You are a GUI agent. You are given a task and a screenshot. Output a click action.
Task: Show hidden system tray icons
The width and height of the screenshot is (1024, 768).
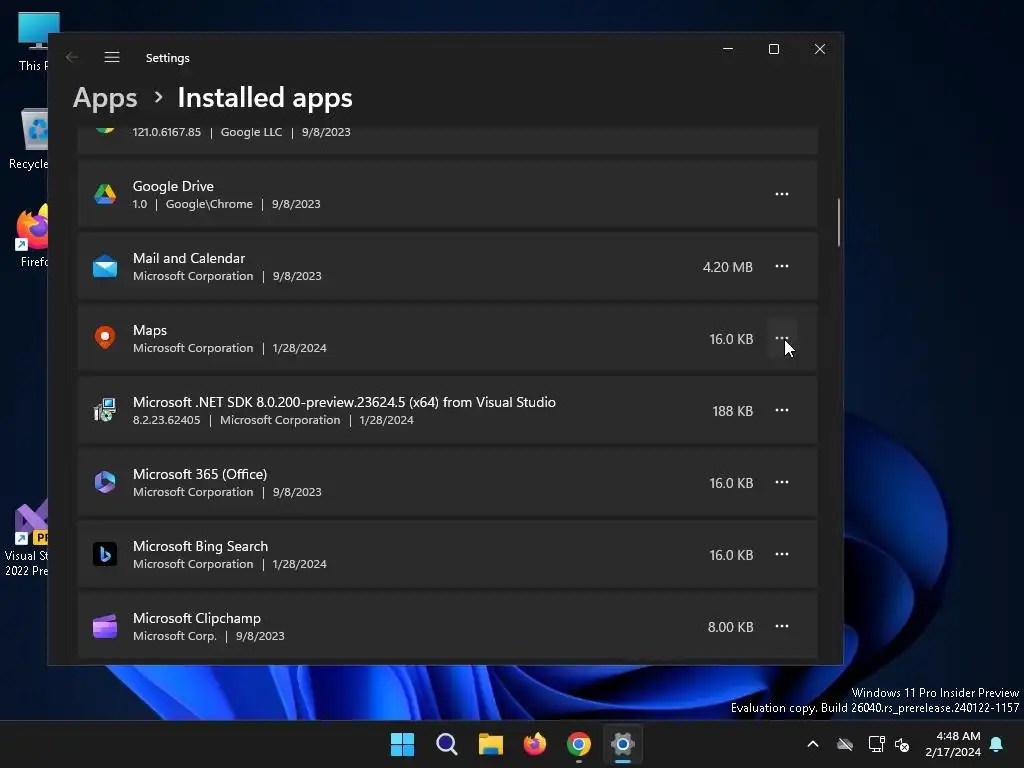click(x=812, y=744)
